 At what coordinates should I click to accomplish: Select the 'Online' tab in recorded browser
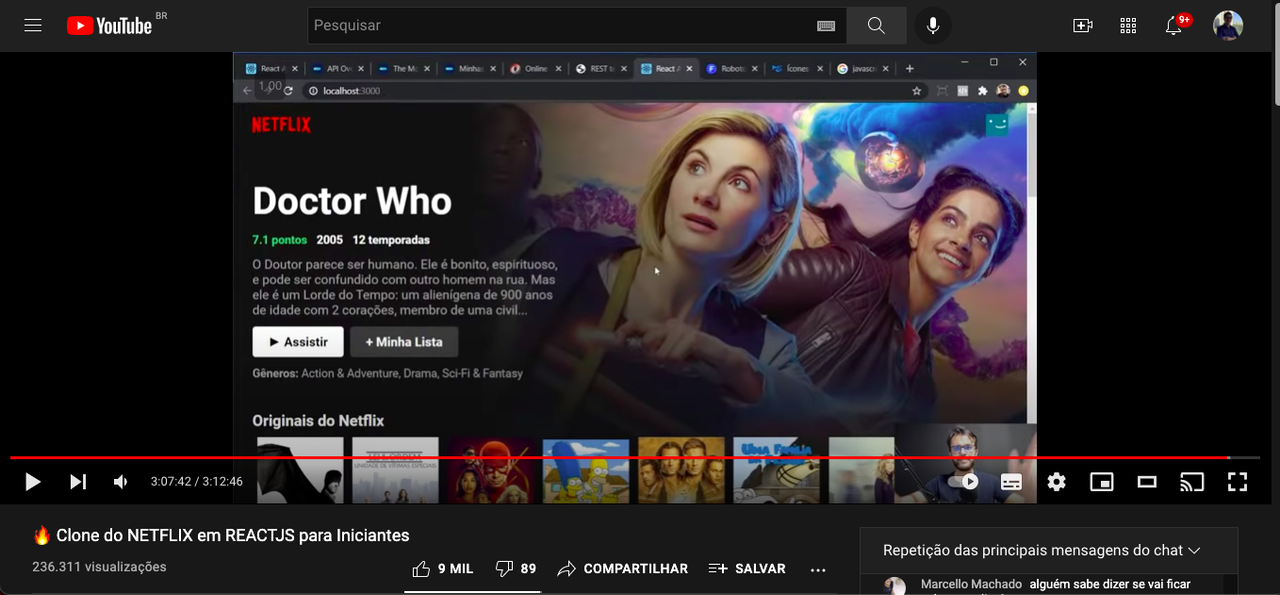(536, 69)
